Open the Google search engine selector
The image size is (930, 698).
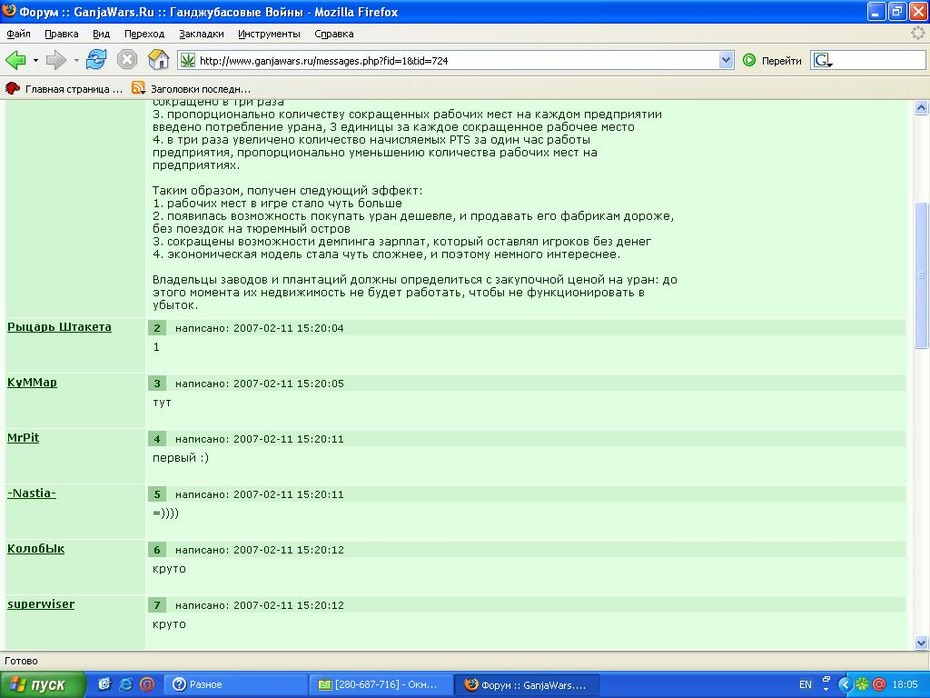(x=823, y=60)
